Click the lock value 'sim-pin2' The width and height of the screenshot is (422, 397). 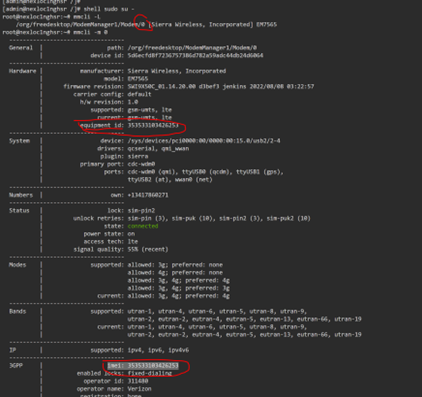click(x=141, y=211)
